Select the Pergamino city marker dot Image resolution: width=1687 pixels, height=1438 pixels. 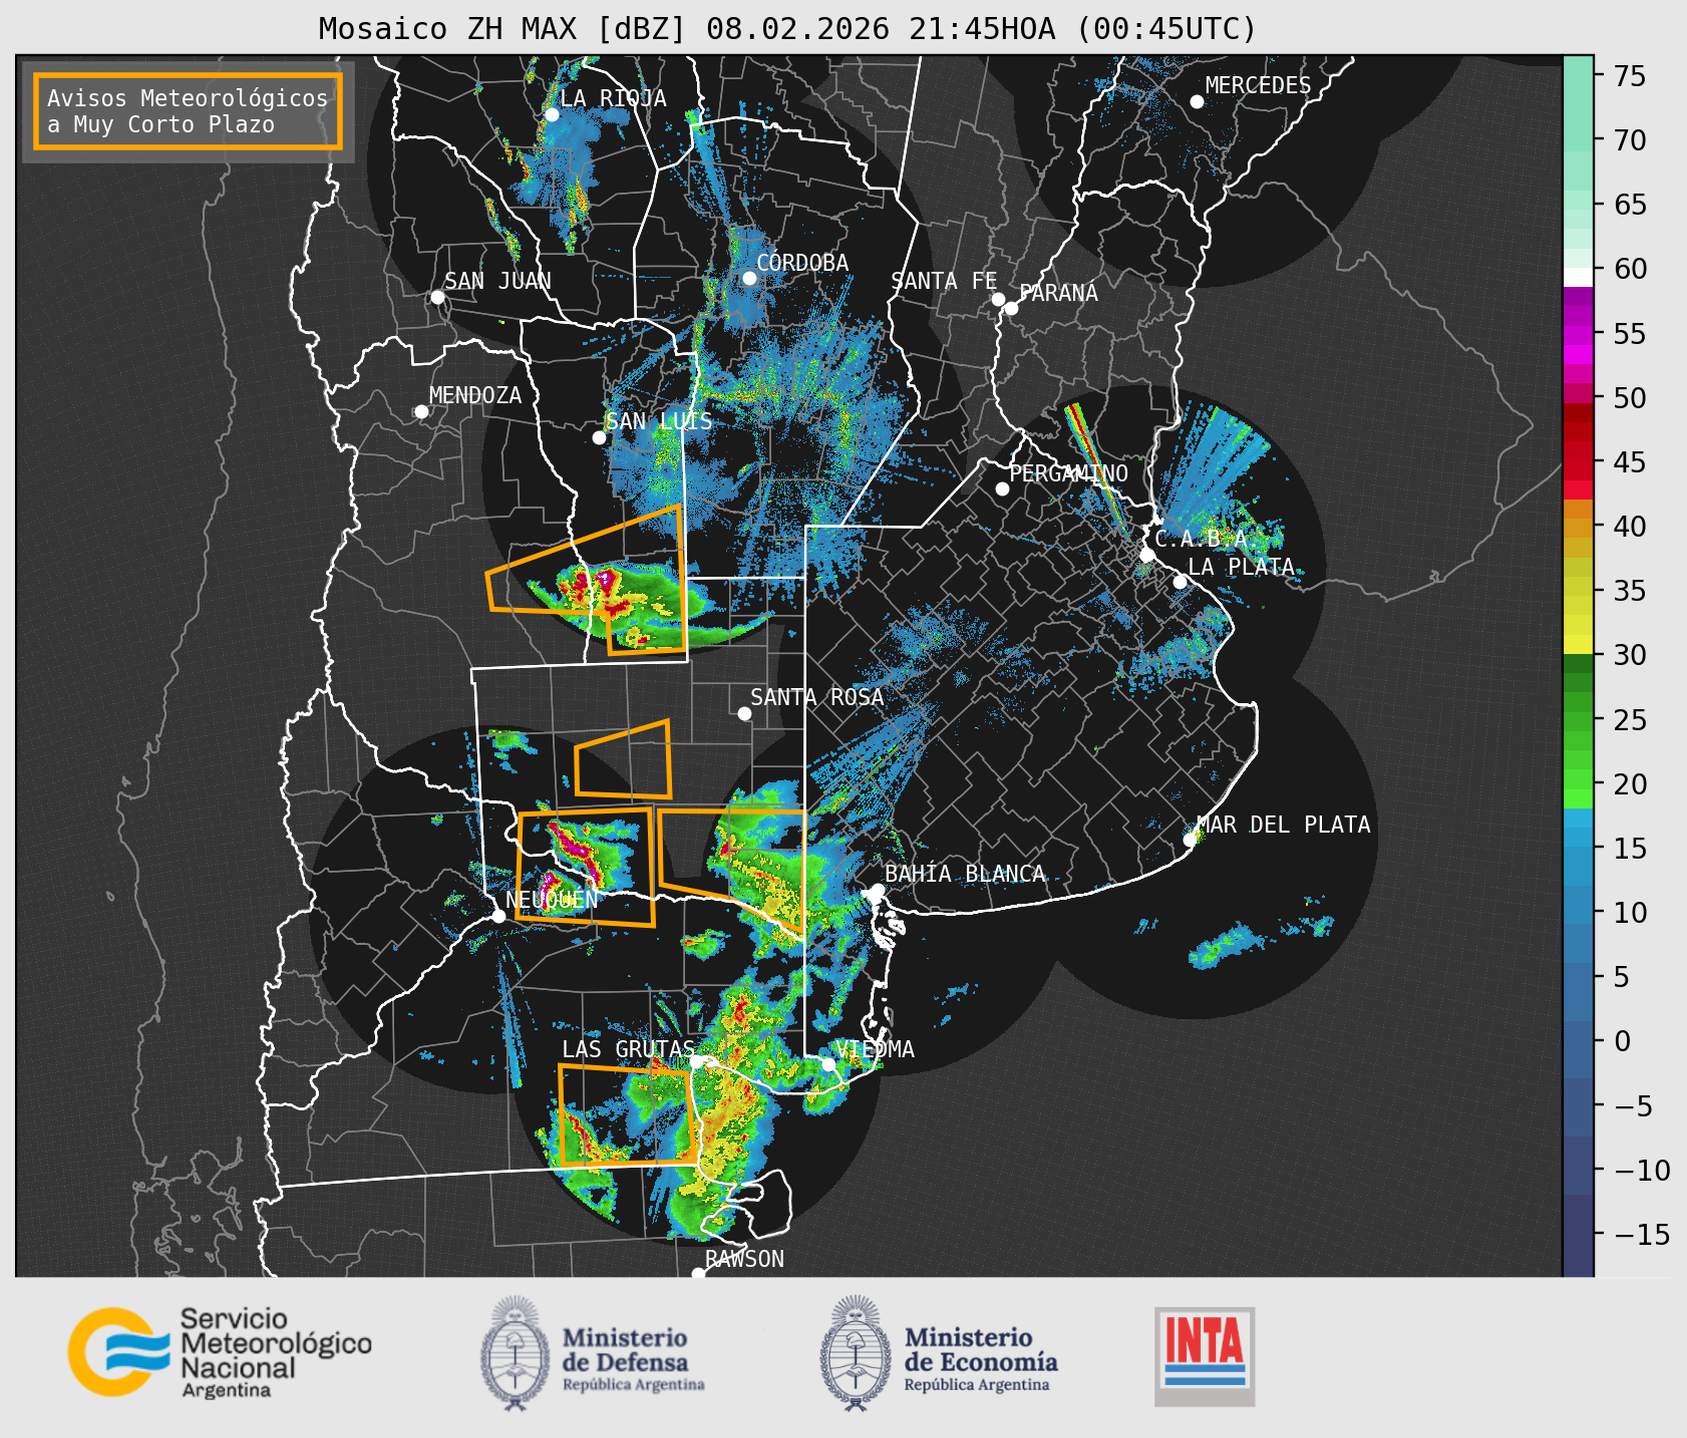pyautogui.click(x=1002, y=489)
